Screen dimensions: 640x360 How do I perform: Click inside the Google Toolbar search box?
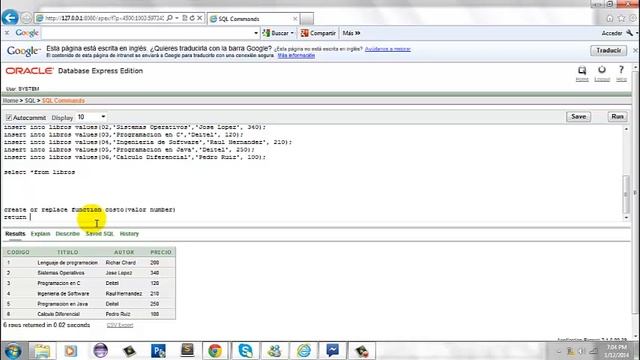click(x=147, y=33)
